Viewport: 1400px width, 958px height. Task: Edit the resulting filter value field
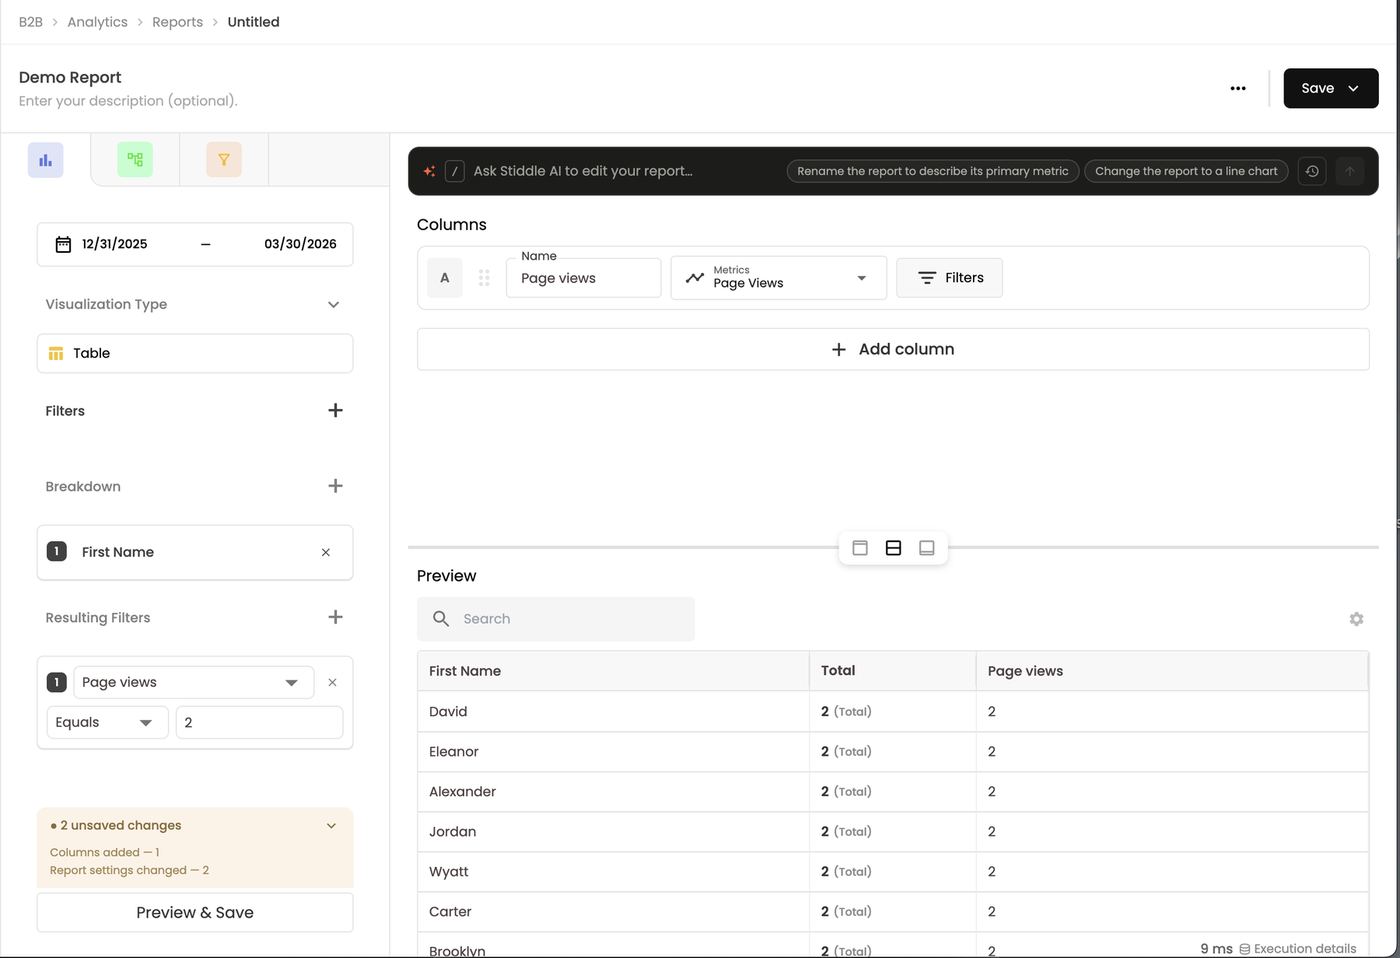click(x=259, y=722)
